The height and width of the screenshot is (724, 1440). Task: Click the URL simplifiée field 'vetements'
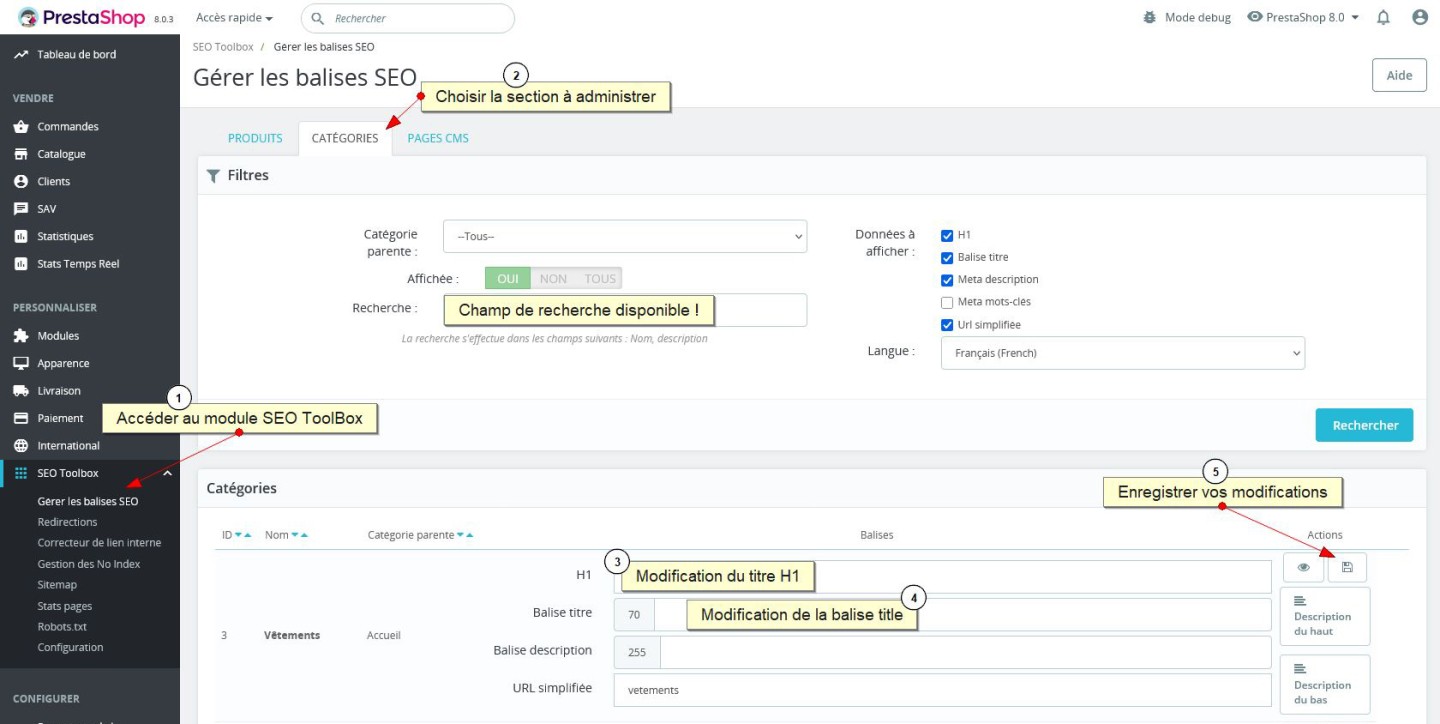coord(942,690)
